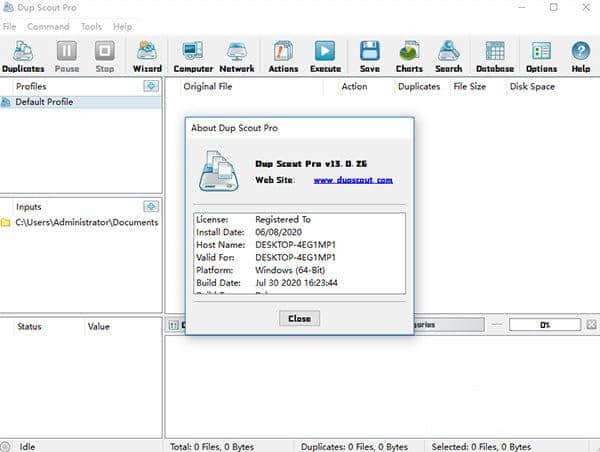Click the add button in Profiles panel header
This screenshot has height=452, width=600.
151,87
